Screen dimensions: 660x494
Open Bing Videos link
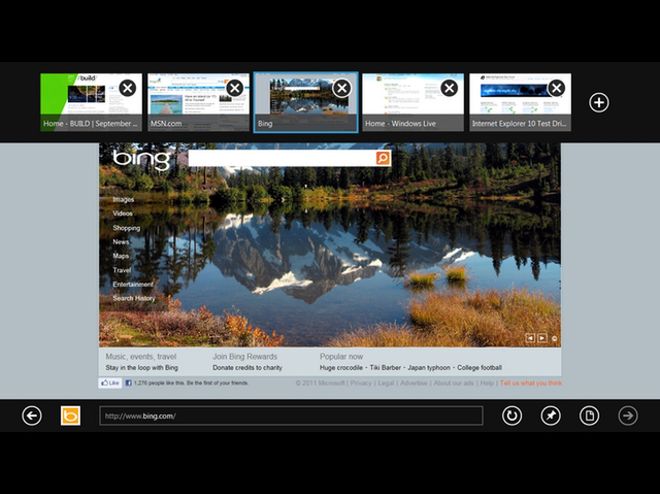[122, 213]
